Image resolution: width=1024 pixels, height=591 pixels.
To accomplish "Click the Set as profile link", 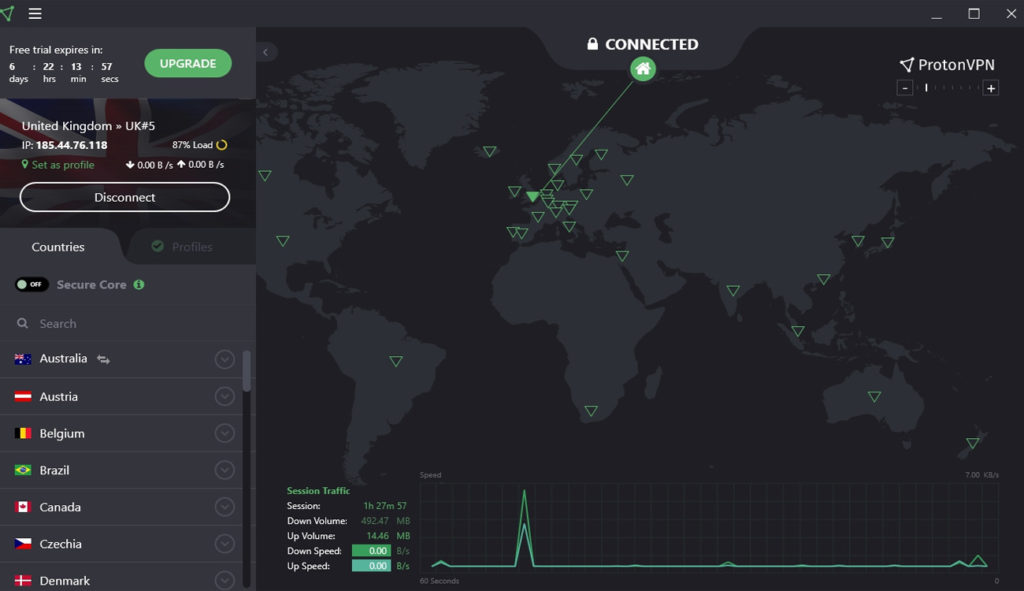I will (58, 165).
